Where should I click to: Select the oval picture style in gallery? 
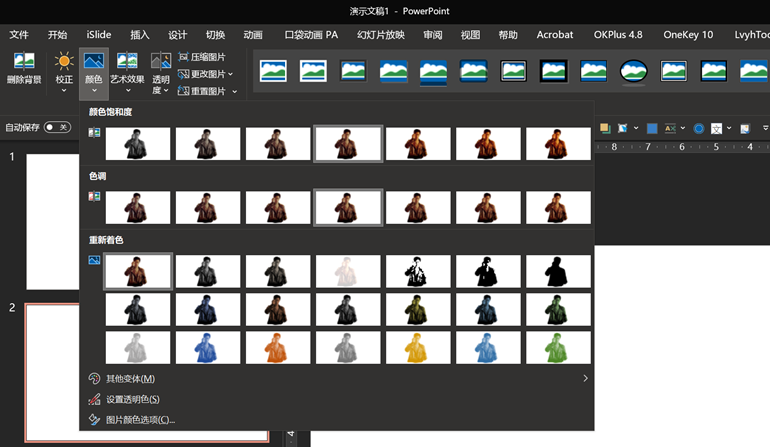[x=633, y=71]
